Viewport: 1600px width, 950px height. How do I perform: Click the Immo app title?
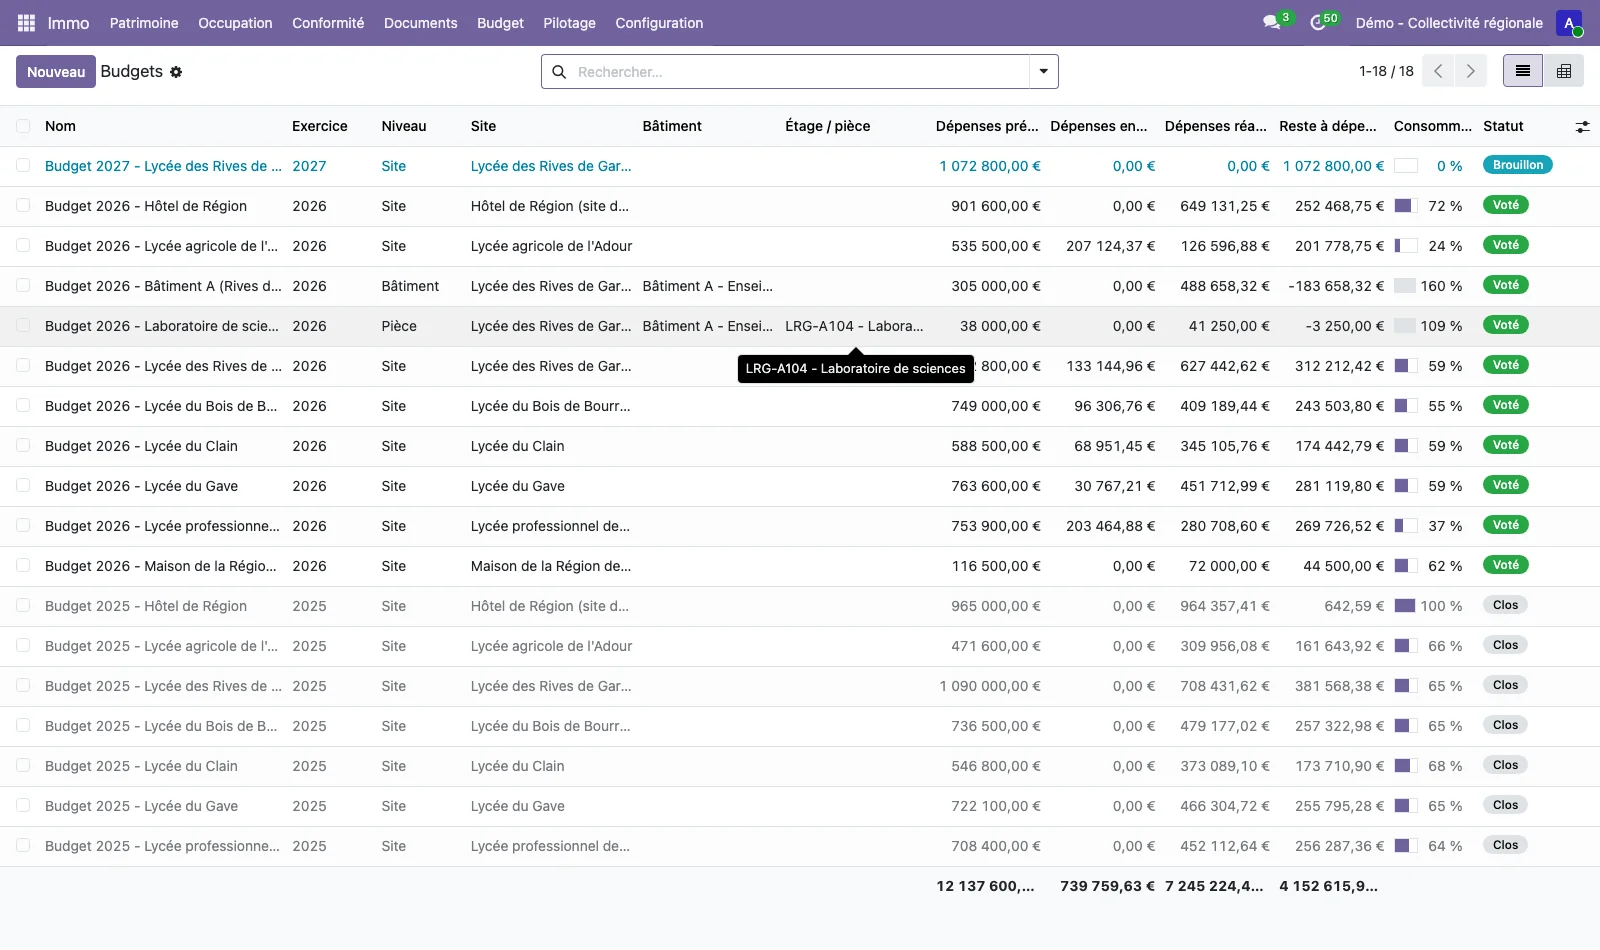68,23
